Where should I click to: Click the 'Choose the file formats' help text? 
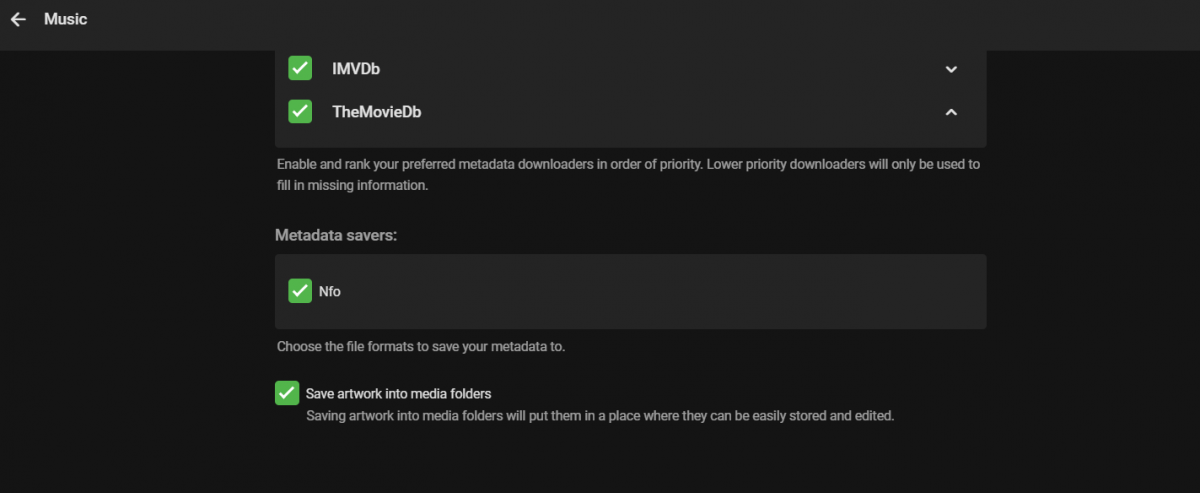point(421,347)
